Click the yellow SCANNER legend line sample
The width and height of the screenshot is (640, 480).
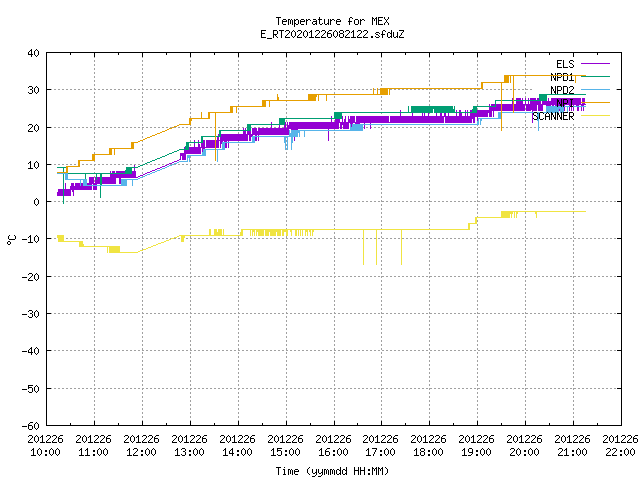click(596, 116)
